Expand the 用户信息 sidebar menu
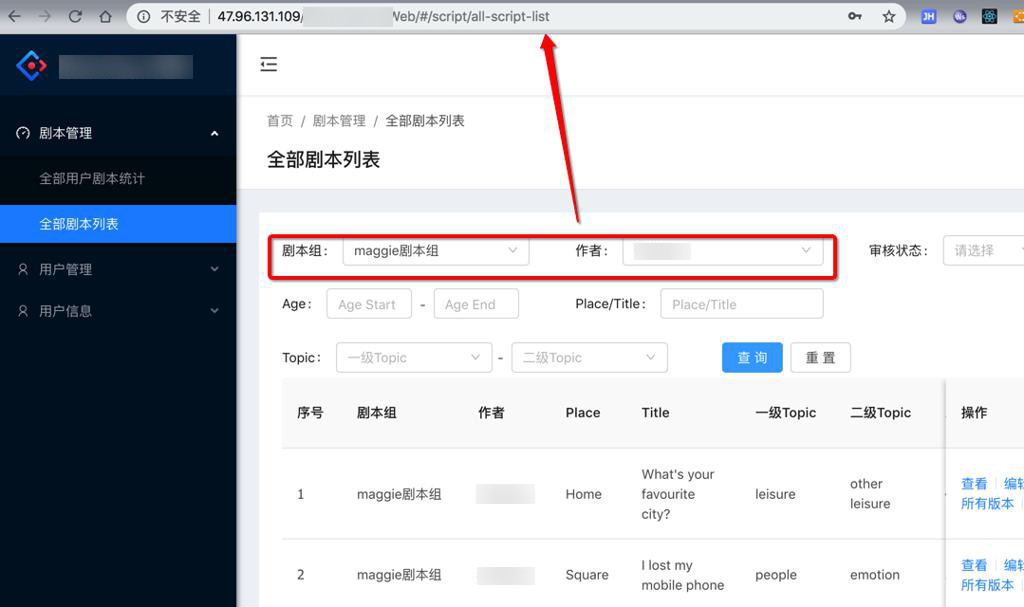Screen dimensions: 1024x607 point(118,311)
